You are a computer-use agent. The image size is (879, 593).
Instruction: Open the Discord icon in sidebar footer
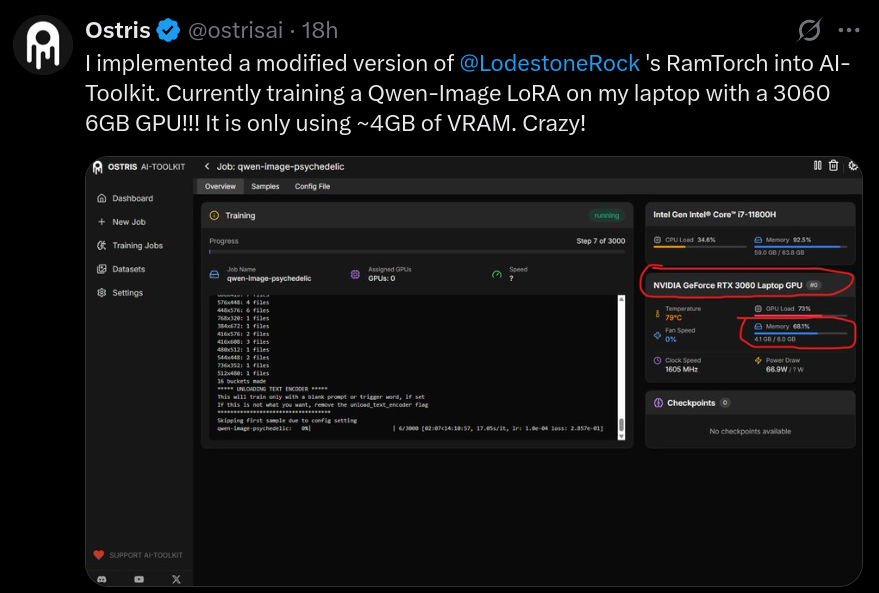[101, 580]
